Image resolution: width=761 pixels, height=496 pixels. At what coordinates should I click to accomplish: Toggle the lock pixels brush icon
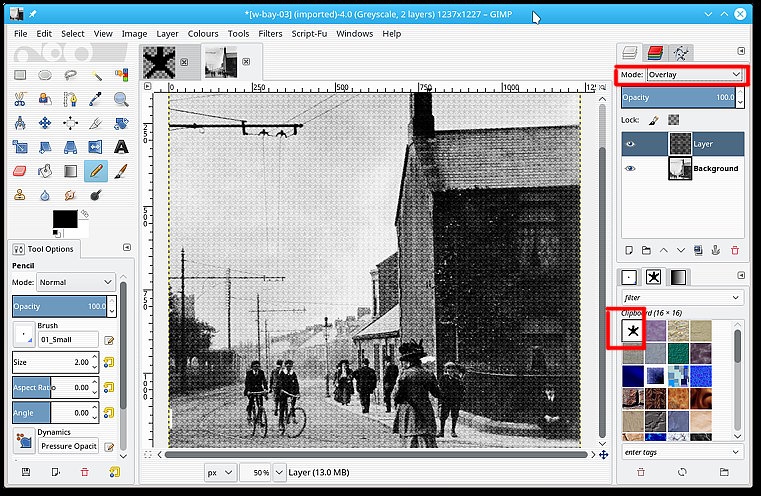(x=653, y=120)
